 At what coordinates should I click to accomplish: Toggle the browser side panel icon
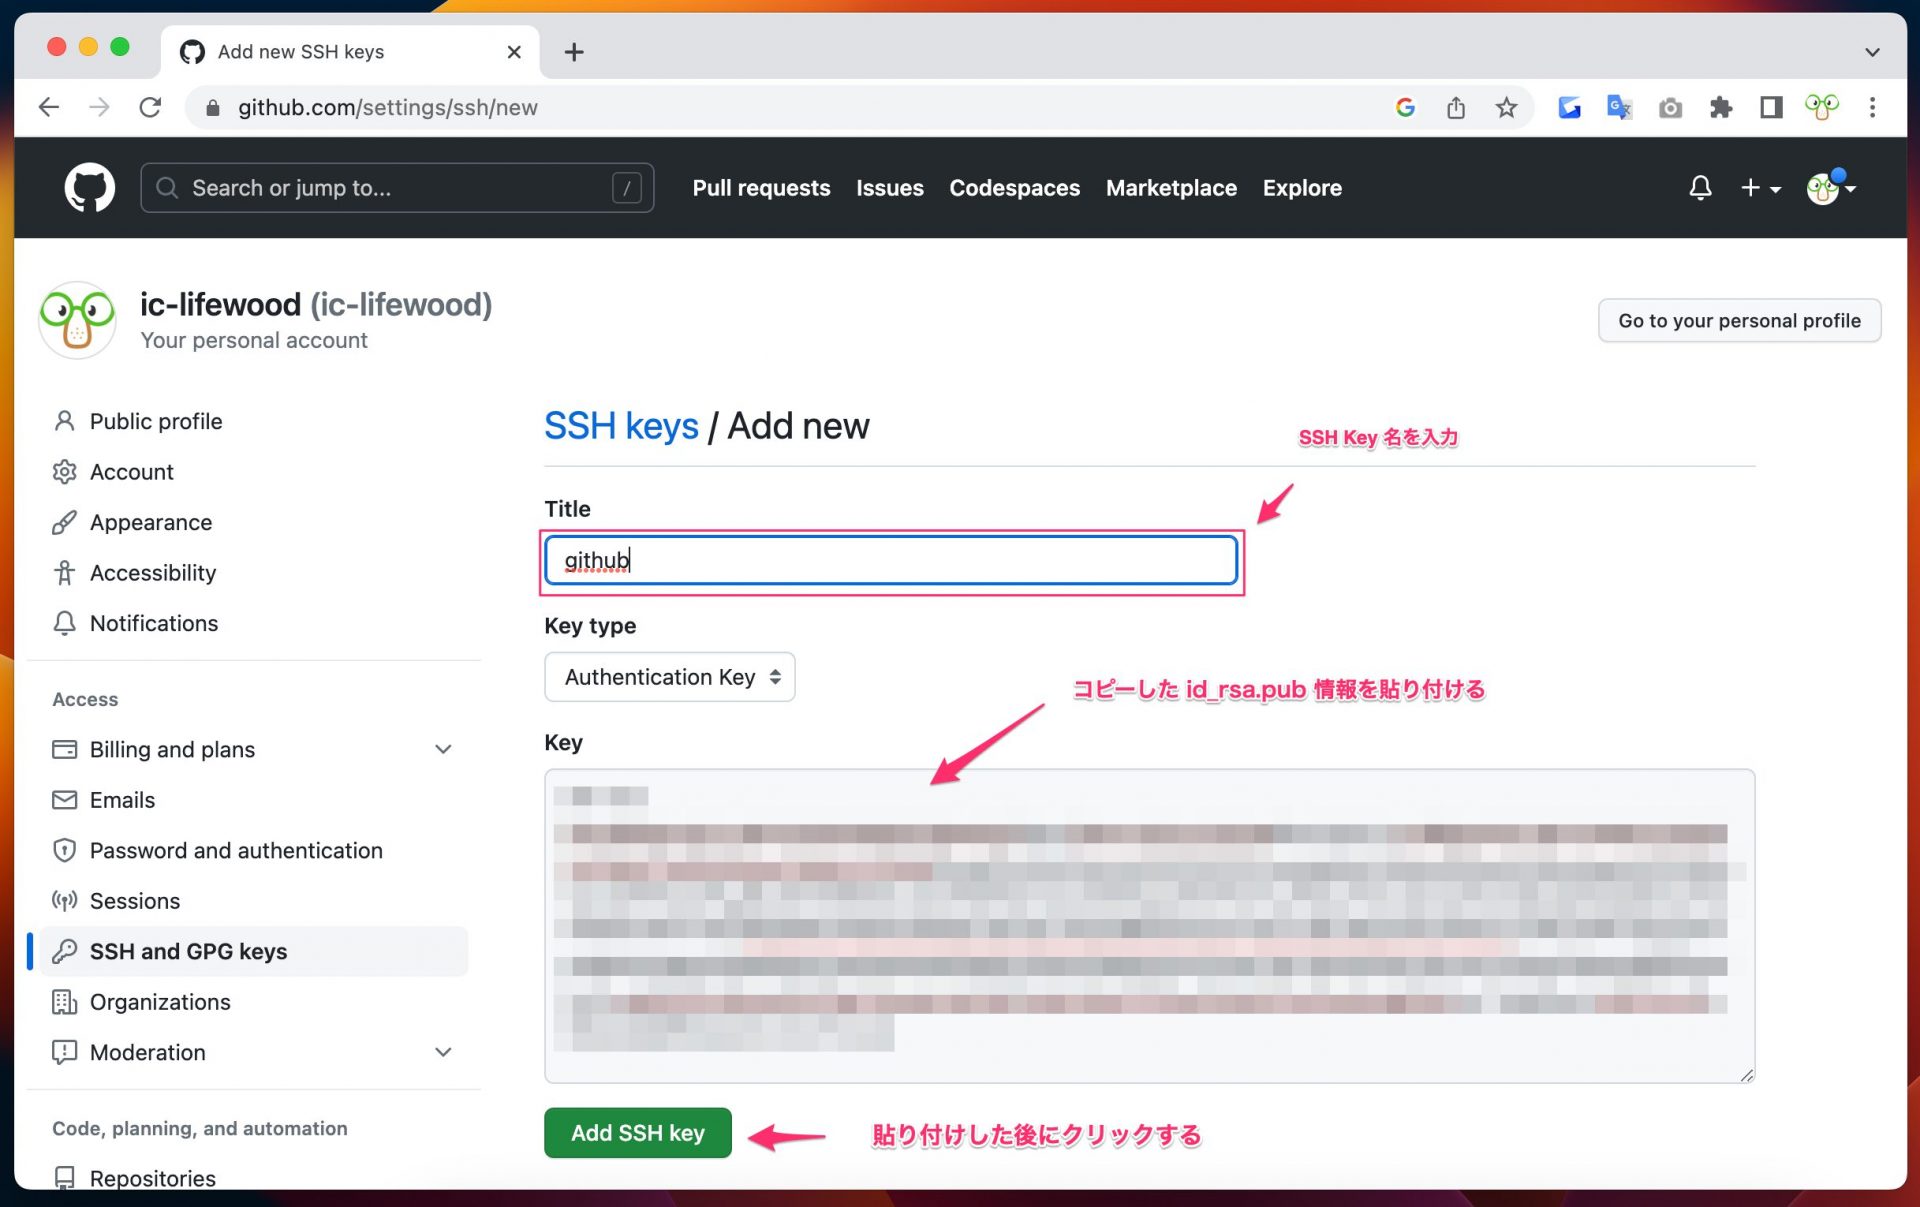[x=1771, y=107]
